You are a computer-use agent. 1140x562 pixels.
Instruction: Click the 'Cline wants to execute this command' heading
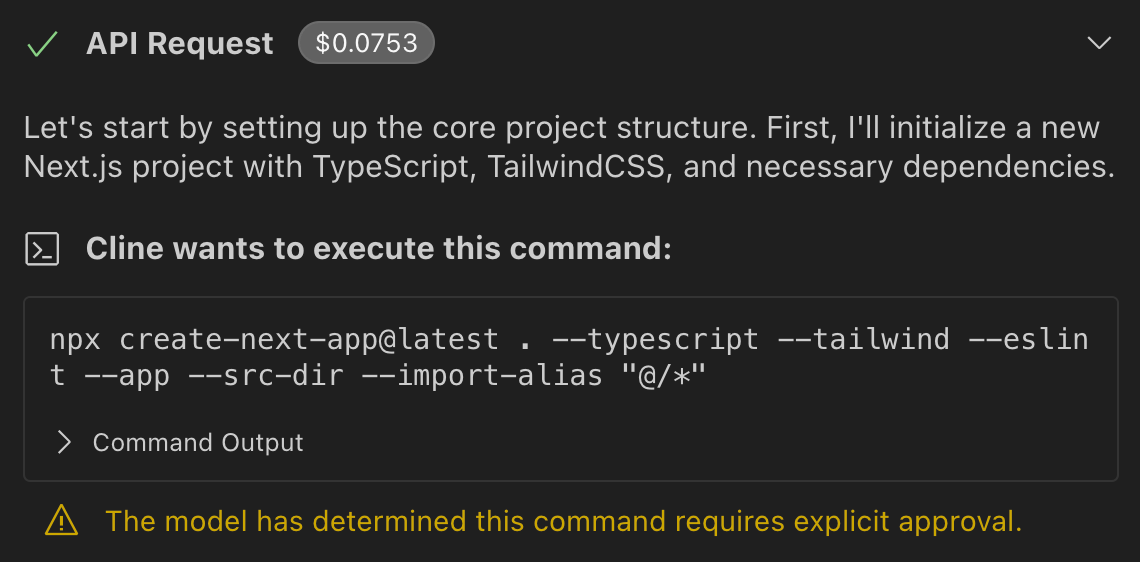pyautogui.click(x=378, y=249)
